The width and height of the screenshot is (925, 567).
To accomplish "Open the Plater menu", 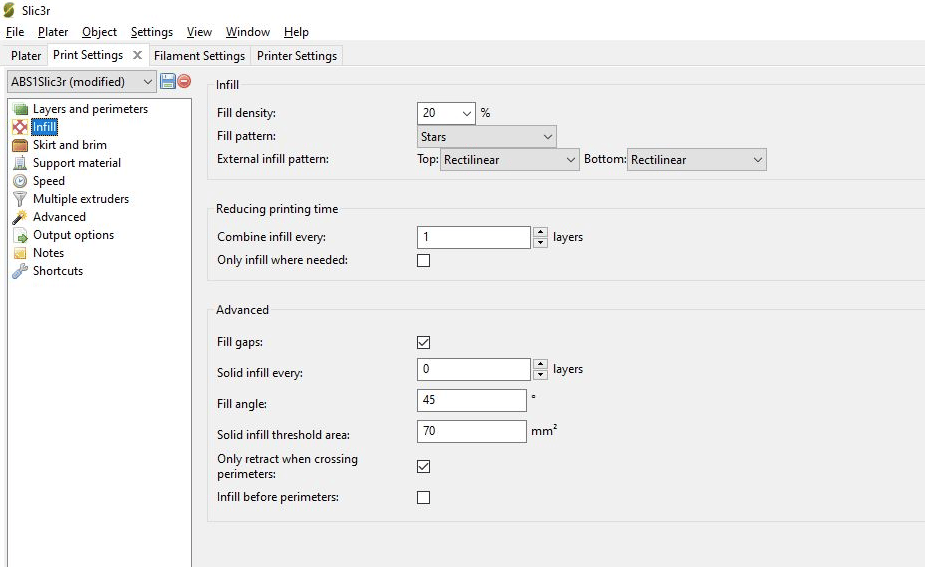I will coord(53,32).
